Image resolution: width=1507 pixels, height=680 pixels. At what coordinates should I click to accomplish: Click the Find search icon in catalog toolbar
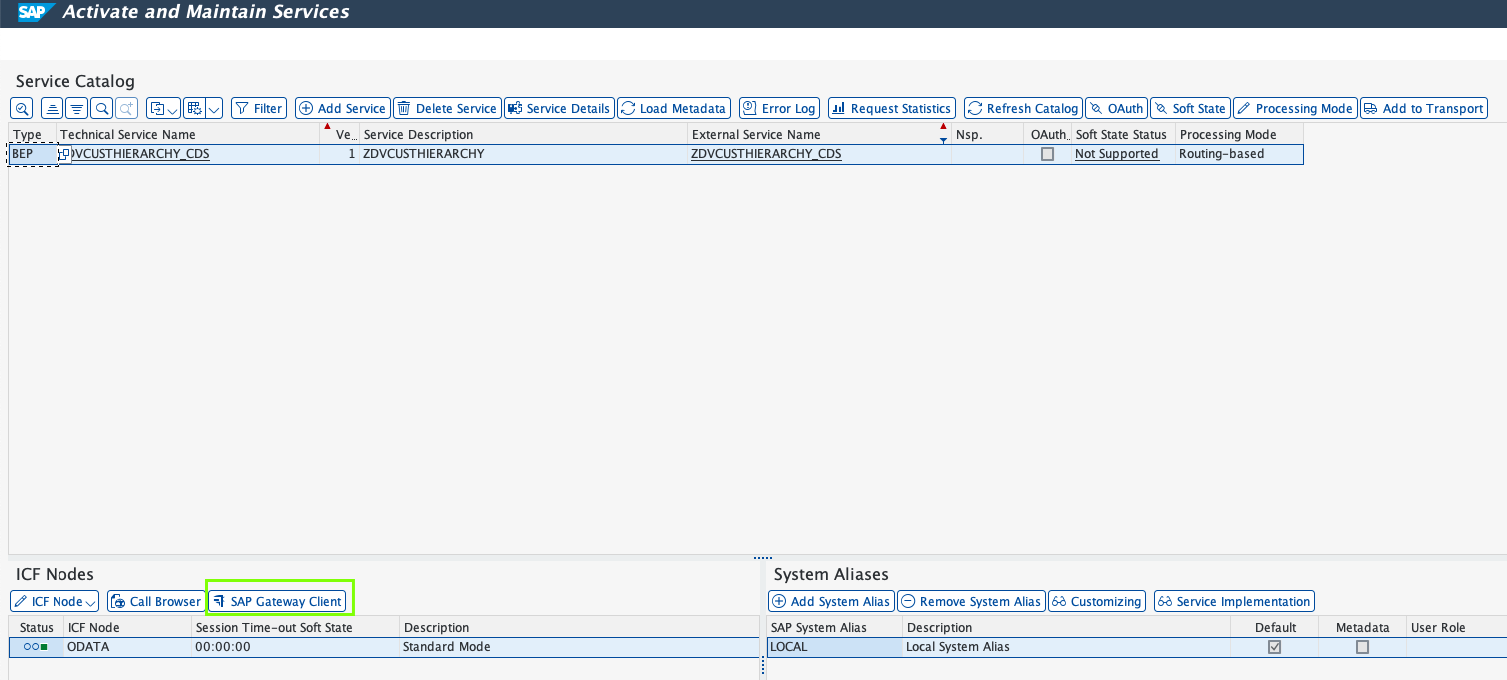(101, 108)
